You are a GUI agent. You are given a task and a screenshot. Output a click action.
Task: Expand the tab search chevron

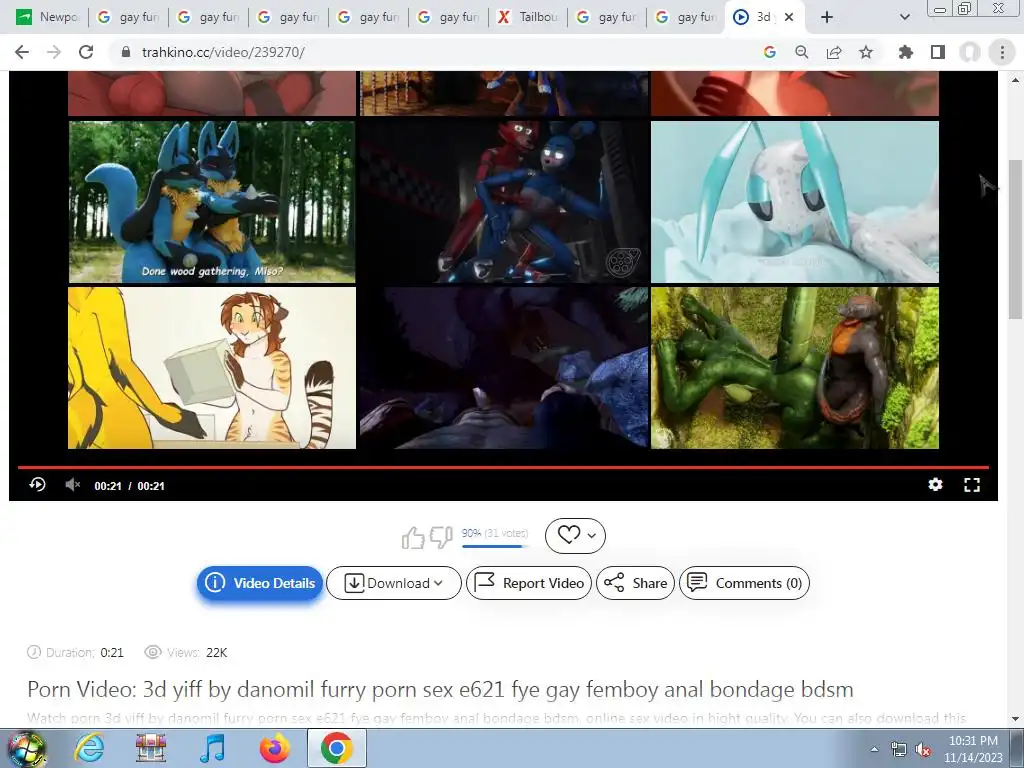tap(904, 17)
